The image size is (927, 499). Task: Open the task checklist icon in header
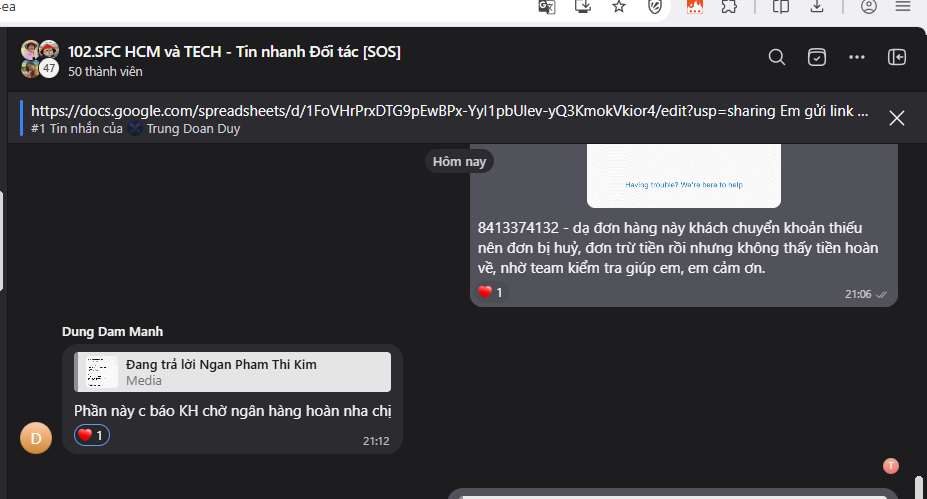point(817,57)
